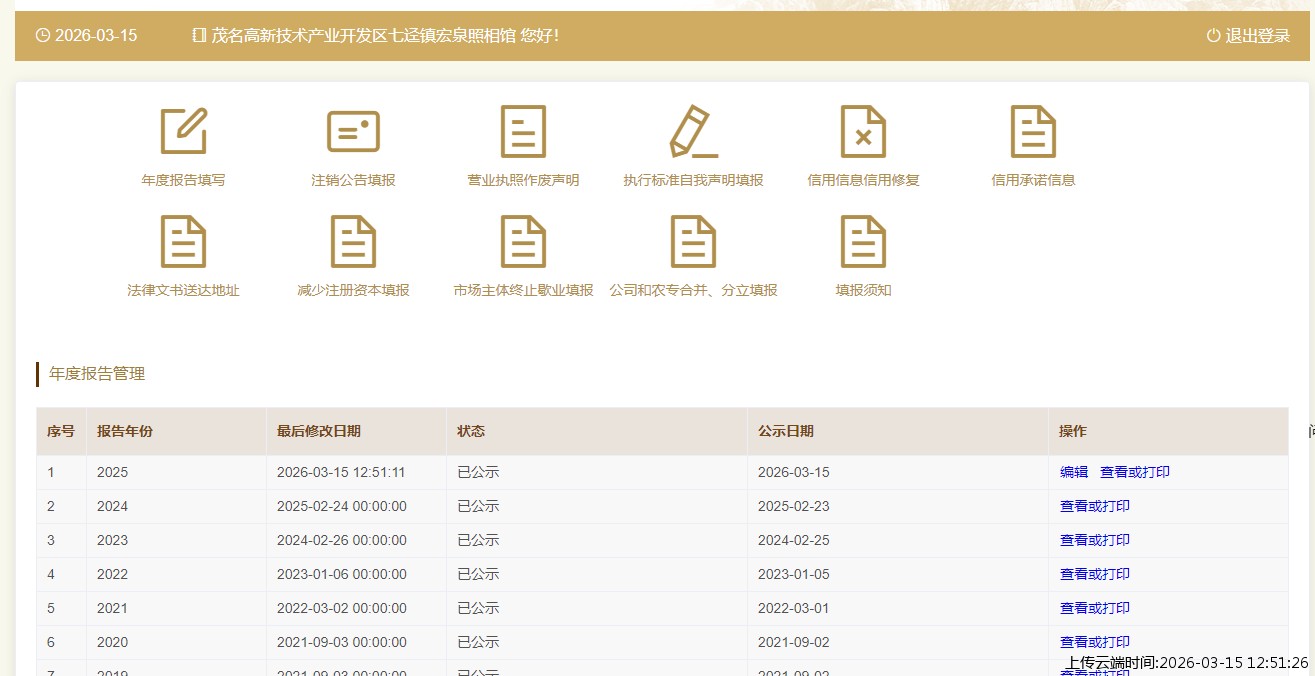Click 退出登录 to log out
This screenshot has height=676, width=1315.
(x=1249, y=36)
